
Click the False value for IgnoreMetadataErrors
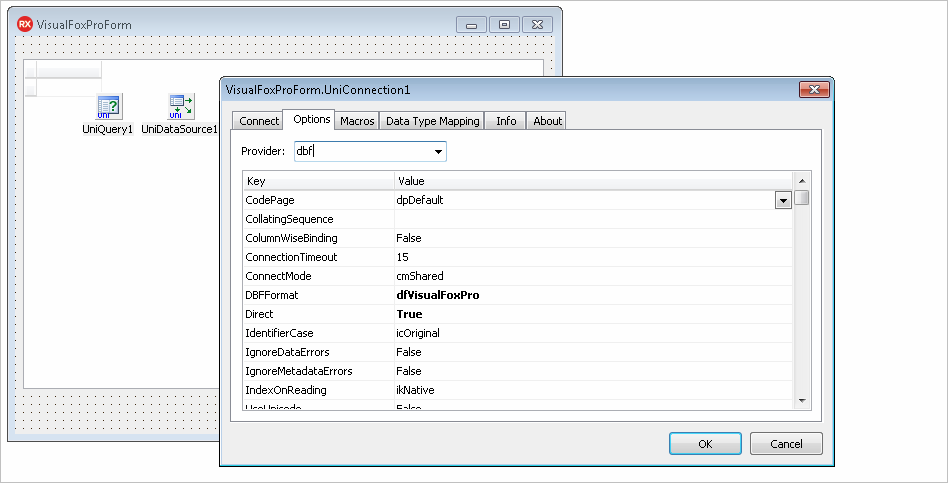(593, 371)
